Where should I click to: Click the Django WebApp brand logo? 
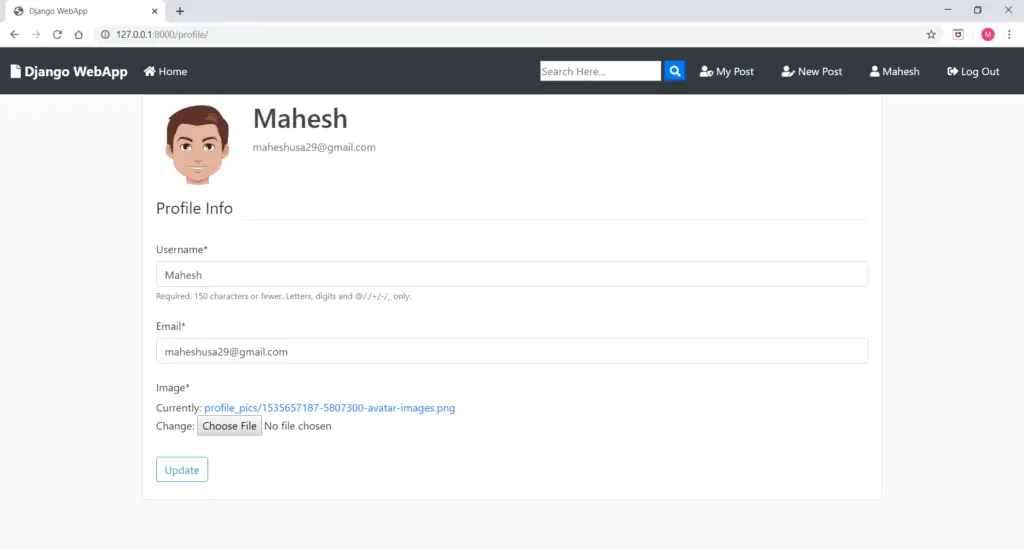click(x=69, y=72)
